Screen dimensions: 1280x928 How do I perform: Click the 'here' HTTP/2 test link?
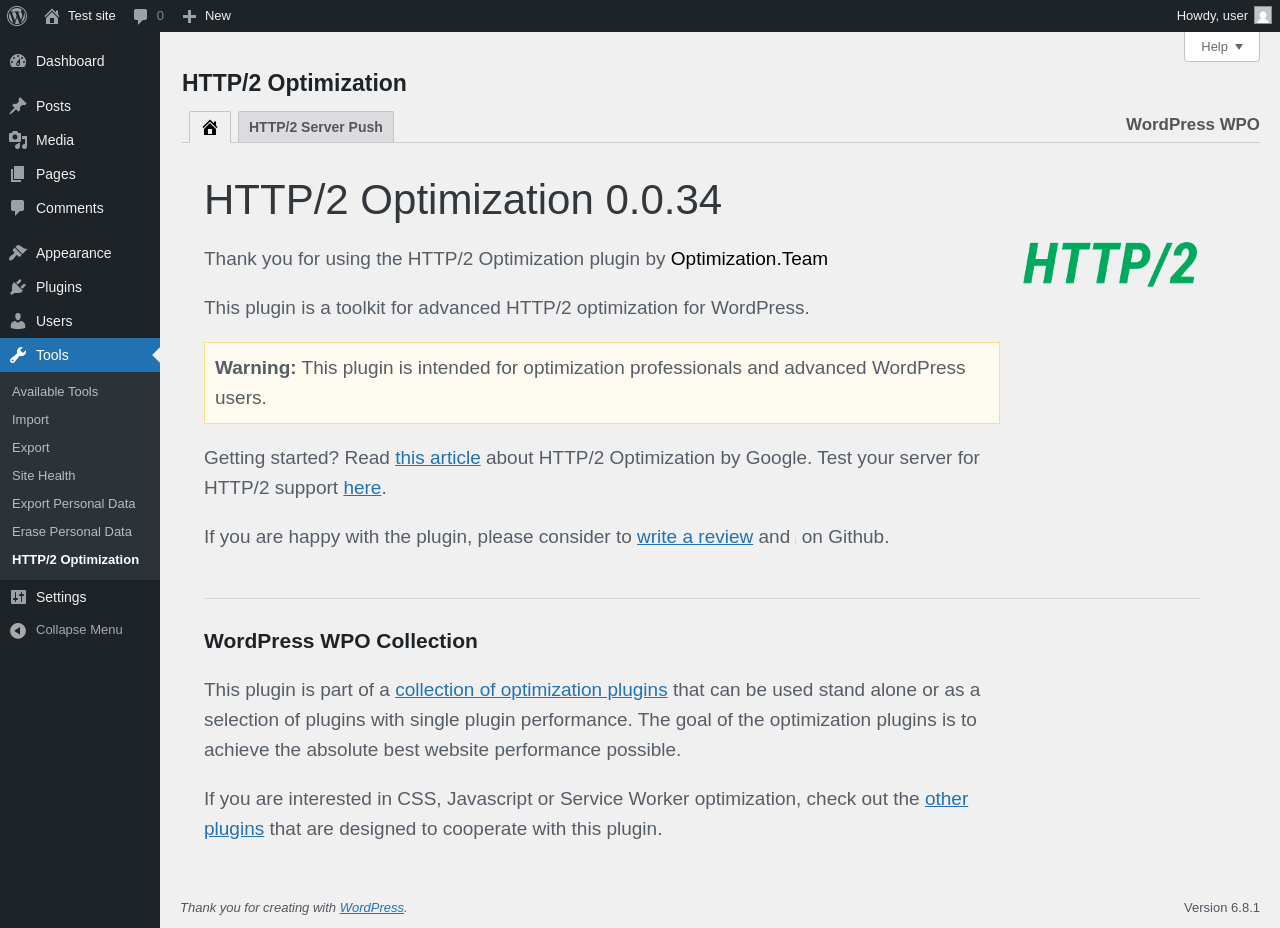pyautogui.click(x=362, y=488)
